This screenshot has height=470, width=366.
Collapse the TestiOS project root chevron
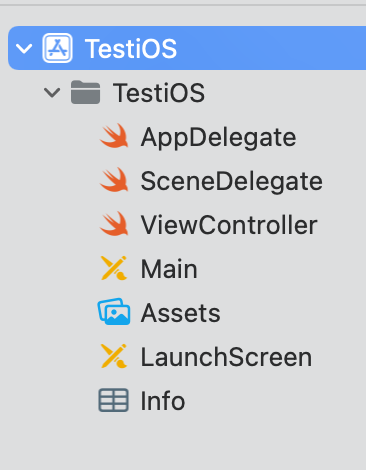[24, 49]
